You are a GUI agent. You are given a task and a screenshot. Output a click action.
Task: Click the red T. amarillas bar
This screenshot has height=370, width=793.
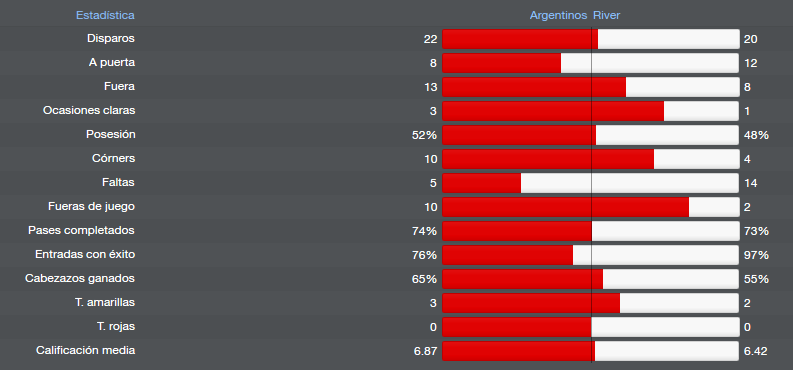point(531,303)
